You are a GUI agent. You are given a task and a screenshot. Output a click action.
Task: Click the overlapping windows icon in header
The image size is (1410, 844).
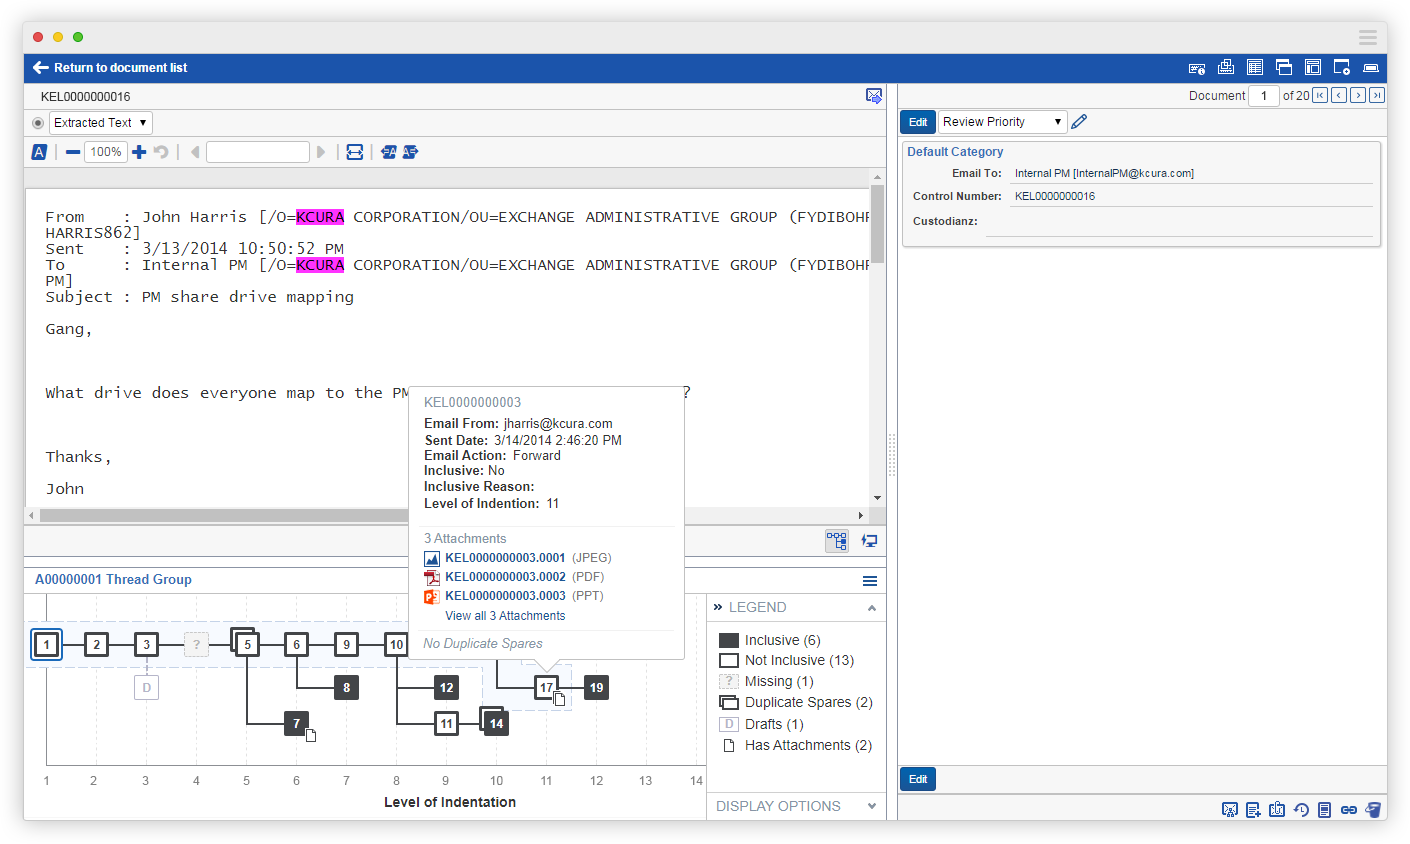(x=1284, y=67)
